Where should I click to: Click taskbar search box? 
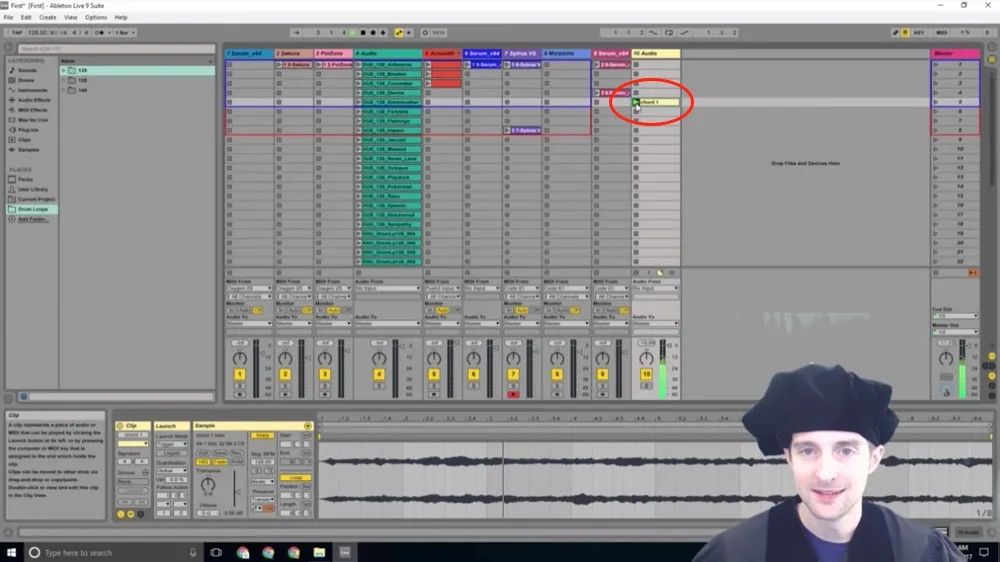(x=115, y=552)
